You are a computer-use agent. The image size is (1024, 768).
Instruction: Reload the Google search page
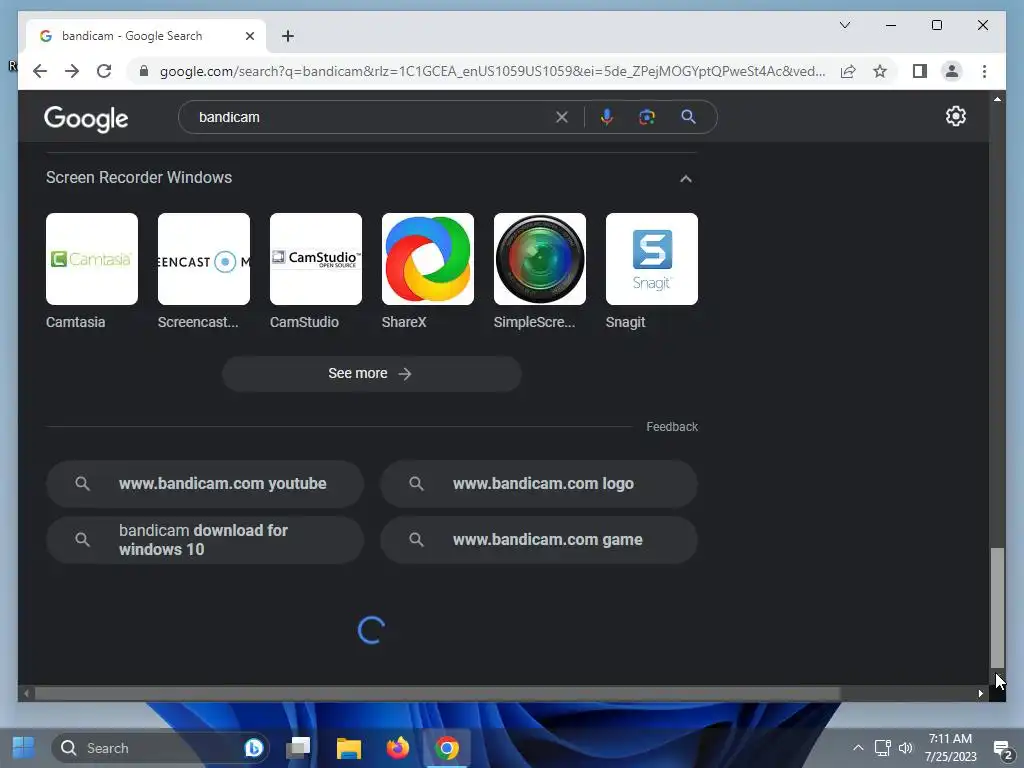(x=104, y=71)
